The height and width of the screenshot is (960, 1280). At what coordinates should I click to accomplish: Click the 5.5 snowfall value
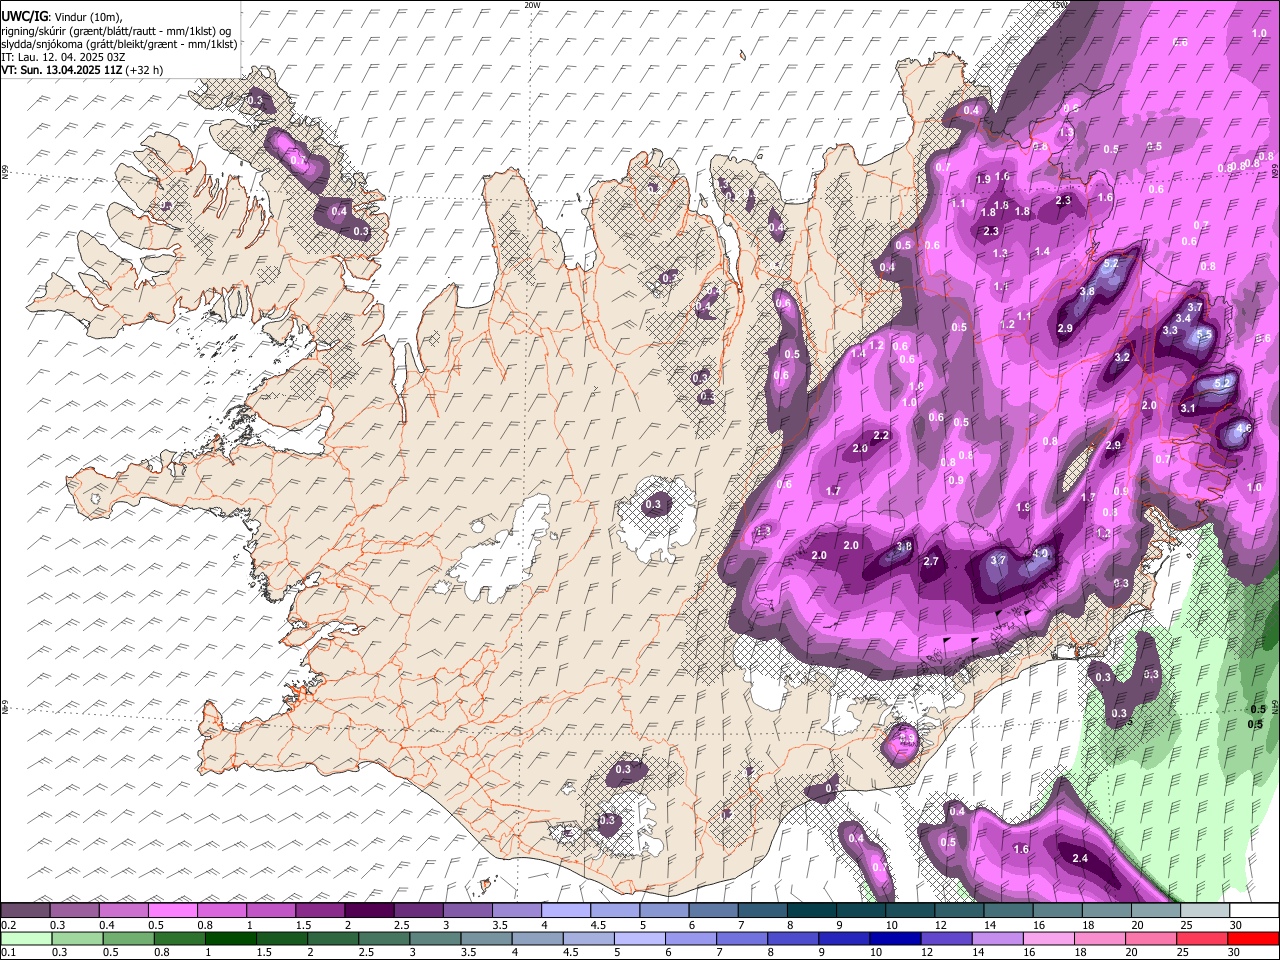tap(1204, 334)
